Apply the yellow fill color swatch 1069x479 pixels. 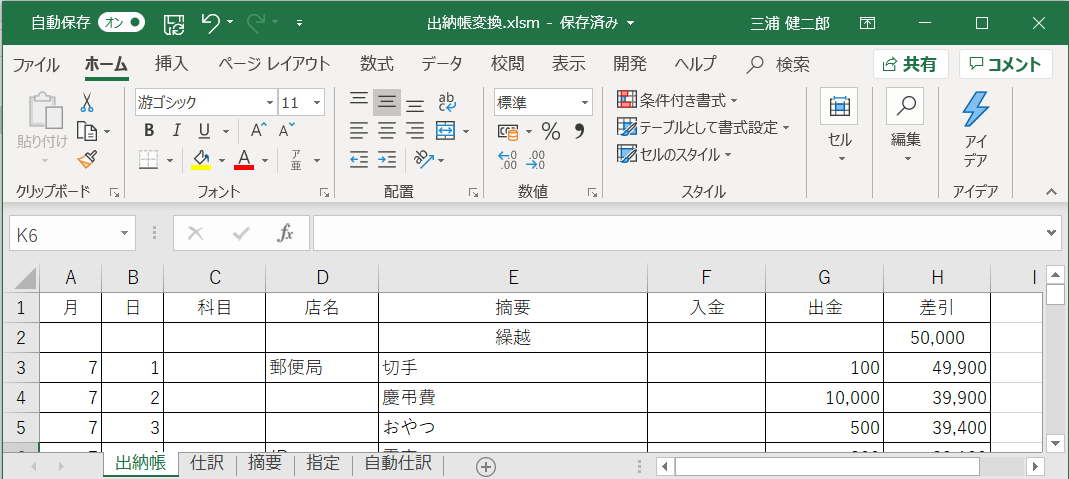click(201, 160)
